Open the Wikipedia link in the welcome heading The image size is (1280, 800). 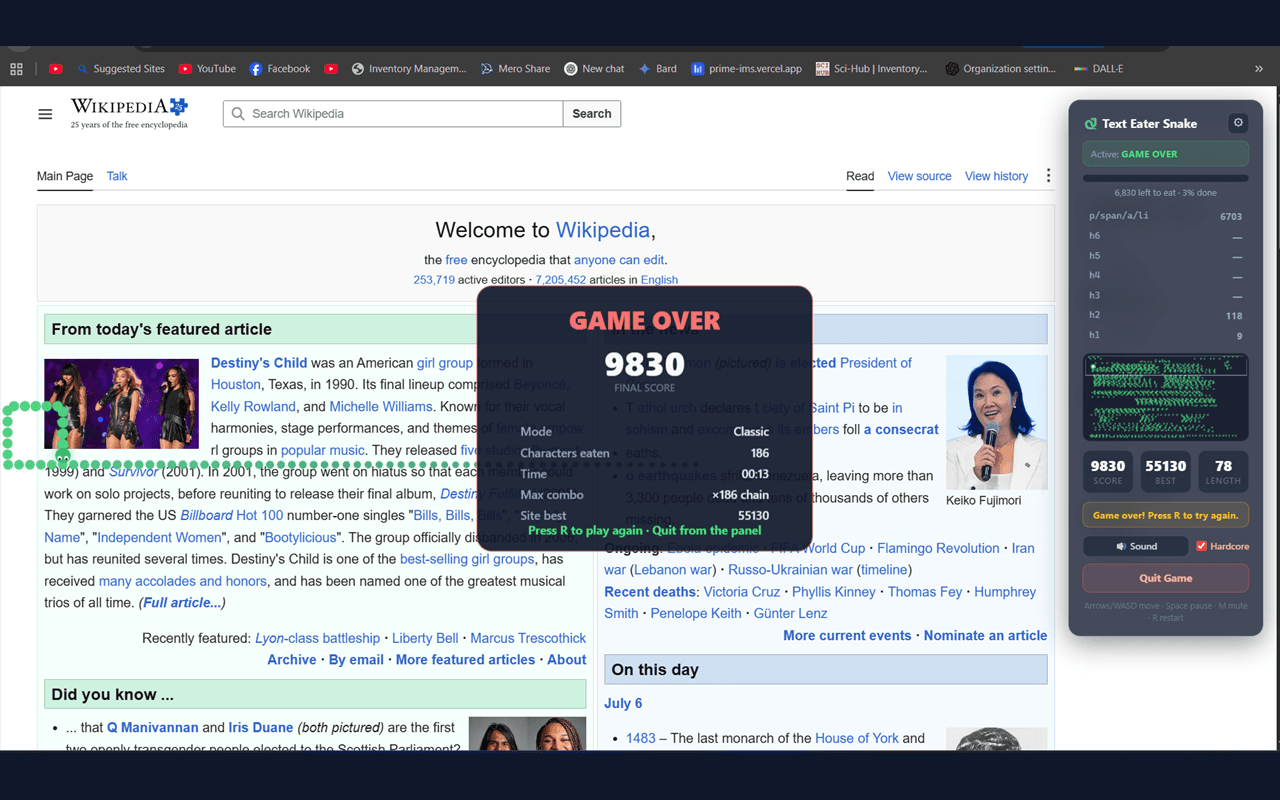coord(603,230)
